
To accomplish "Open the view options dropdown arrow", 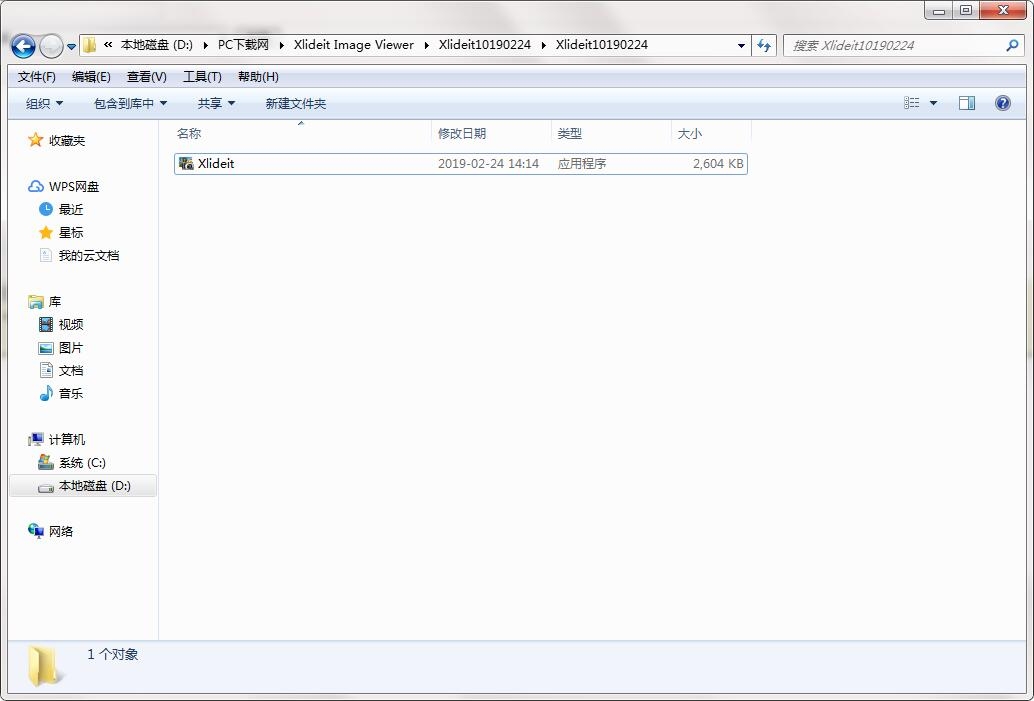I will [x=933, y=103].
